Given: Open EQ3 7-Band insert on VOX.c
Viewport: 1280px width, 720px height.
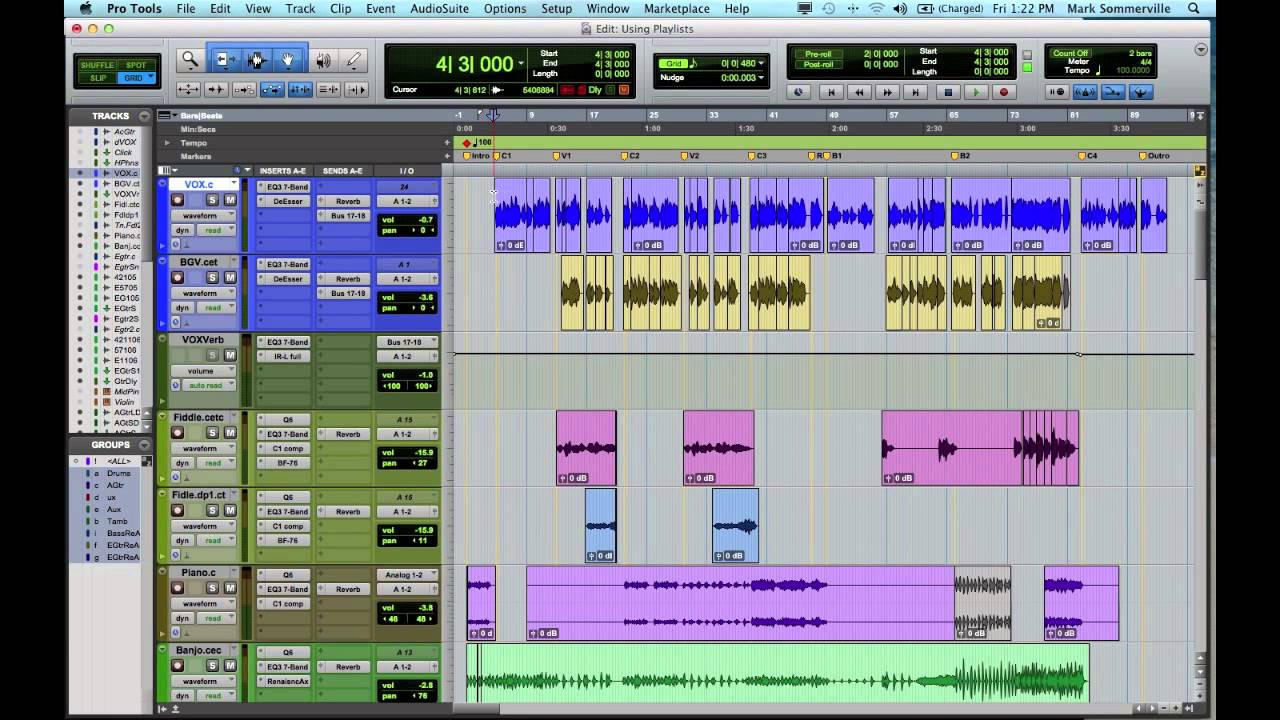Looking at the screenshot, I should tap(285, 187).
